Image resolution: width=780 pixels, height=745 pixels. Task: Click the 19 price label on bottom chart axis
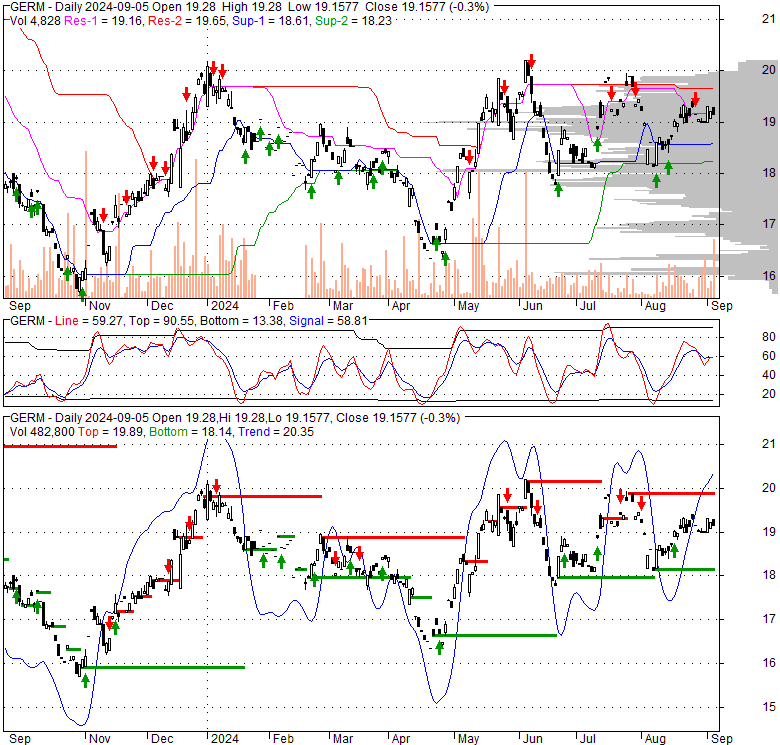769,531
